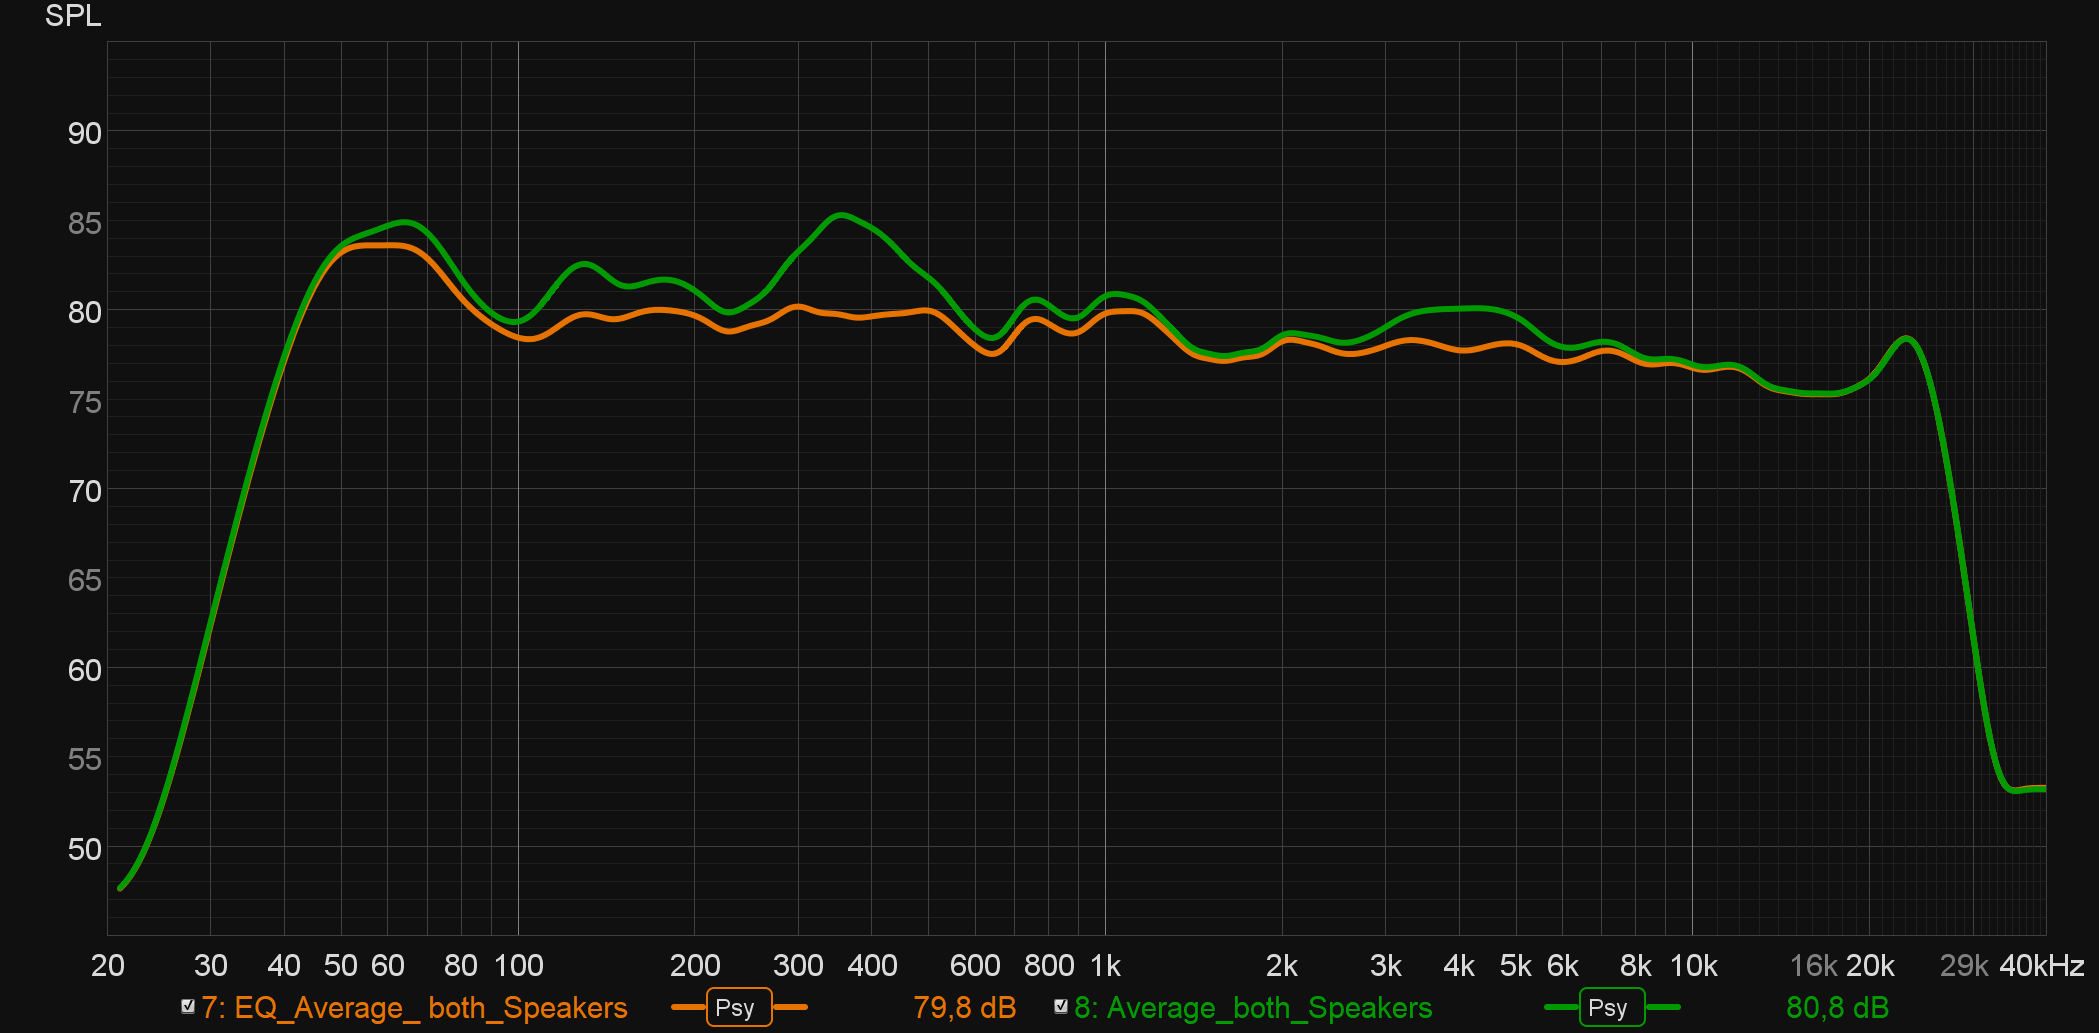Click the 20 frequency axis label

[x=108, y=965]
